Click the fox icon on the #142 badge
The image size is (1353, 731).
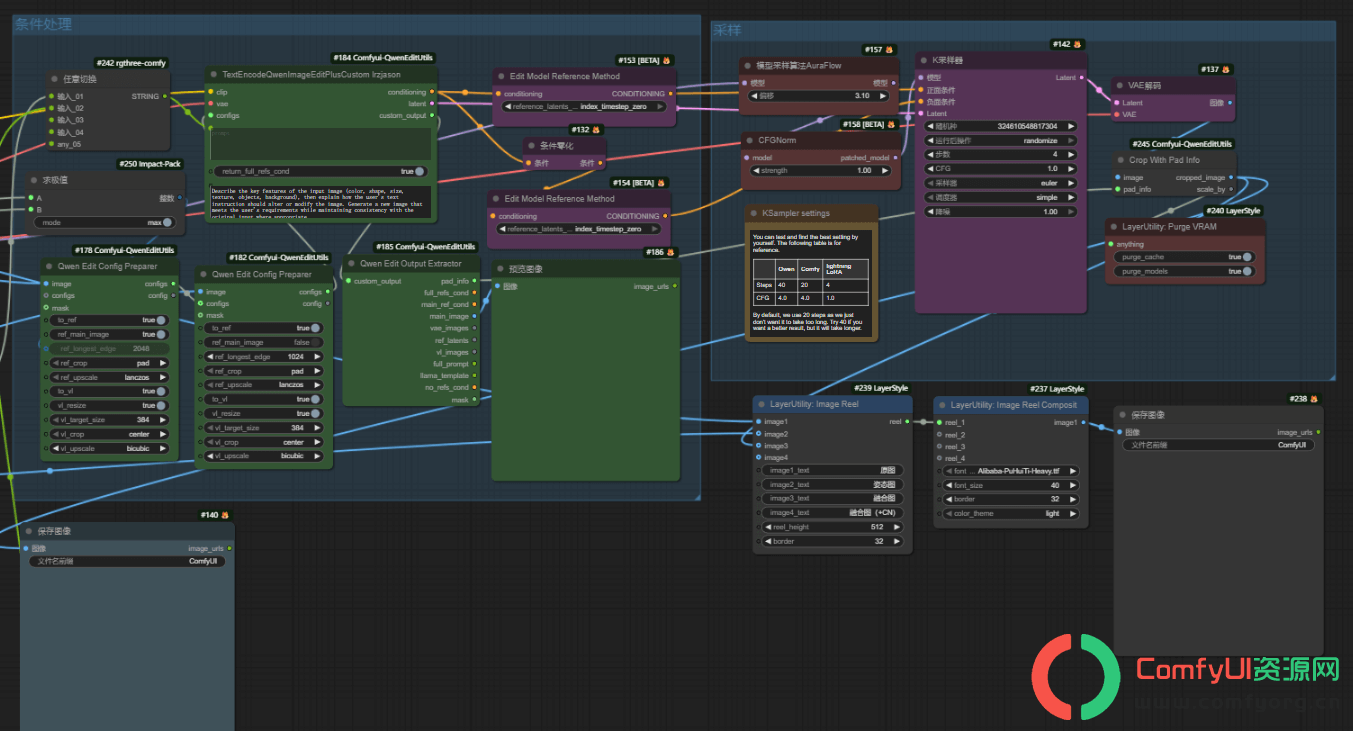1078,45
